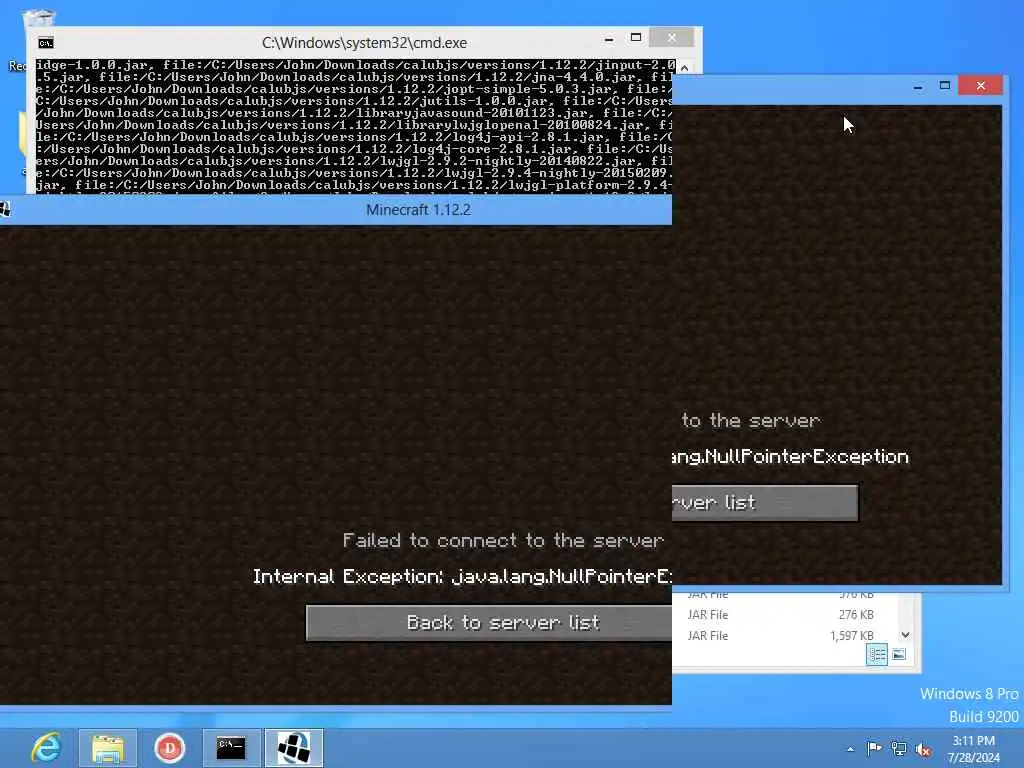The height and width of the screenshot is (768, 1024).
Task: Maximize the second Minecraft window
Action: 944,86
